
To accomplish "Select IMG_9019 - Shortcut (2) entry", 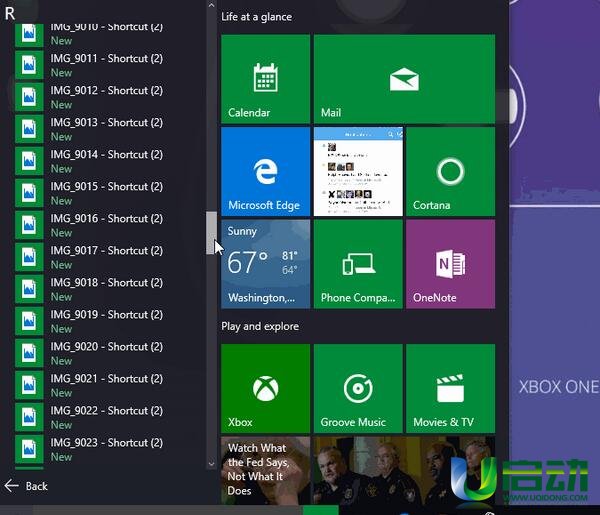I will [109, 321].
